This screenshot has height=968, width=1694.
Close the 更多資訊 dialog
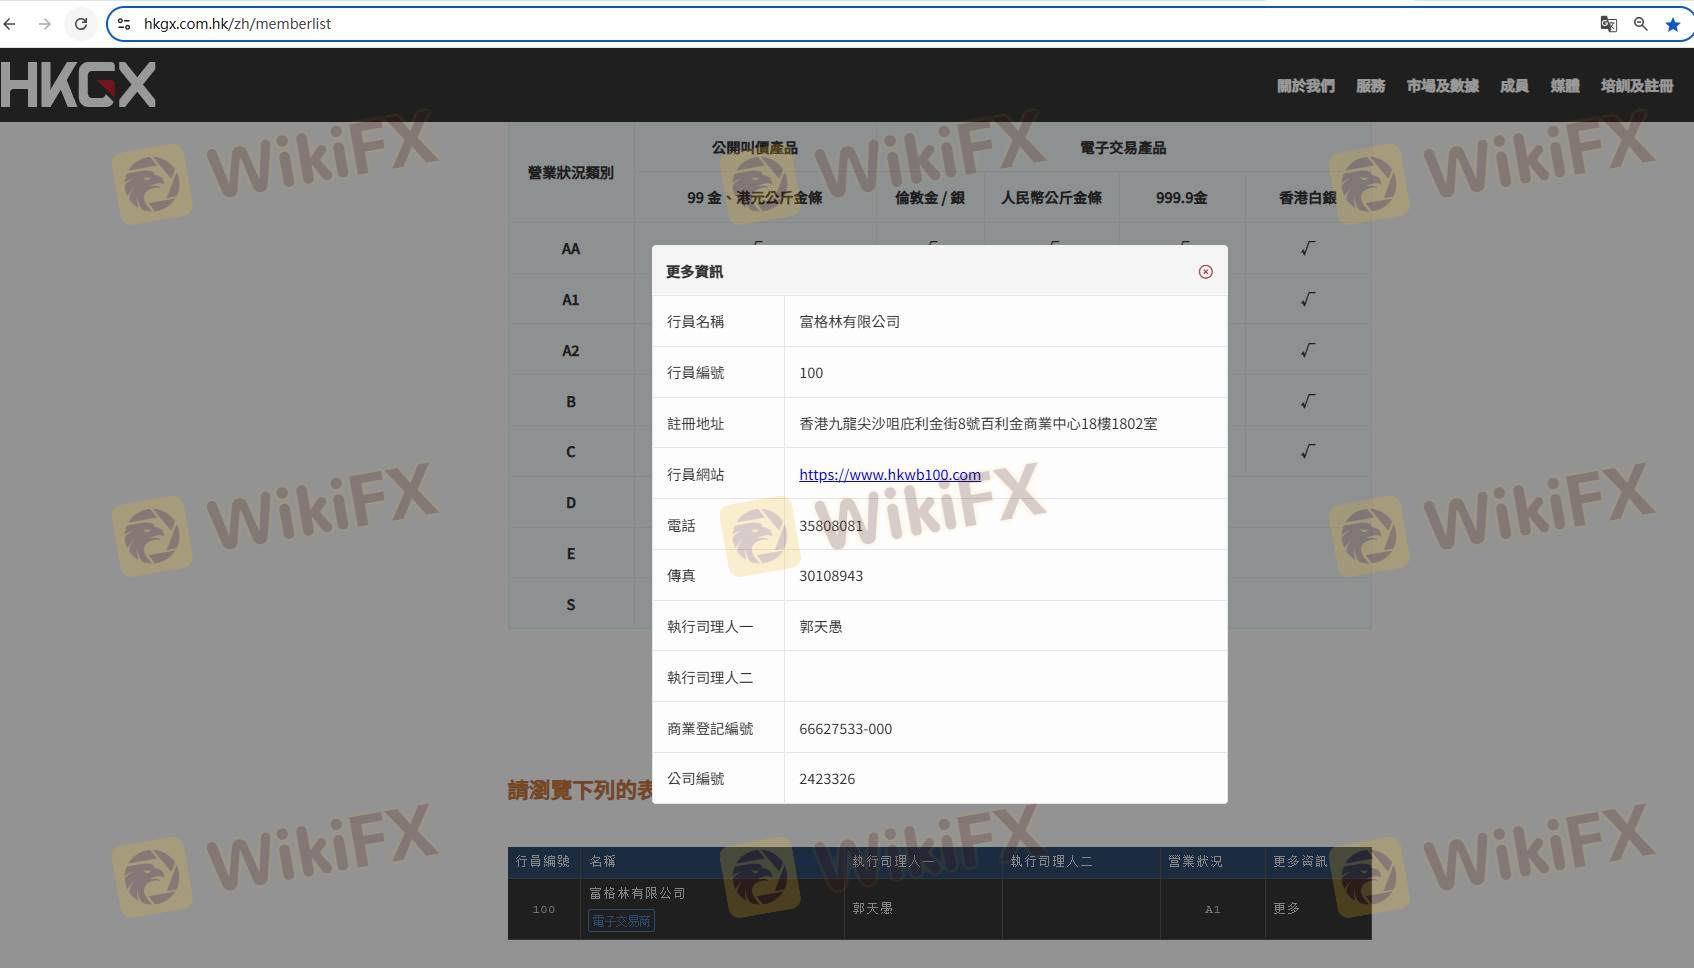tap(1205, 272)
